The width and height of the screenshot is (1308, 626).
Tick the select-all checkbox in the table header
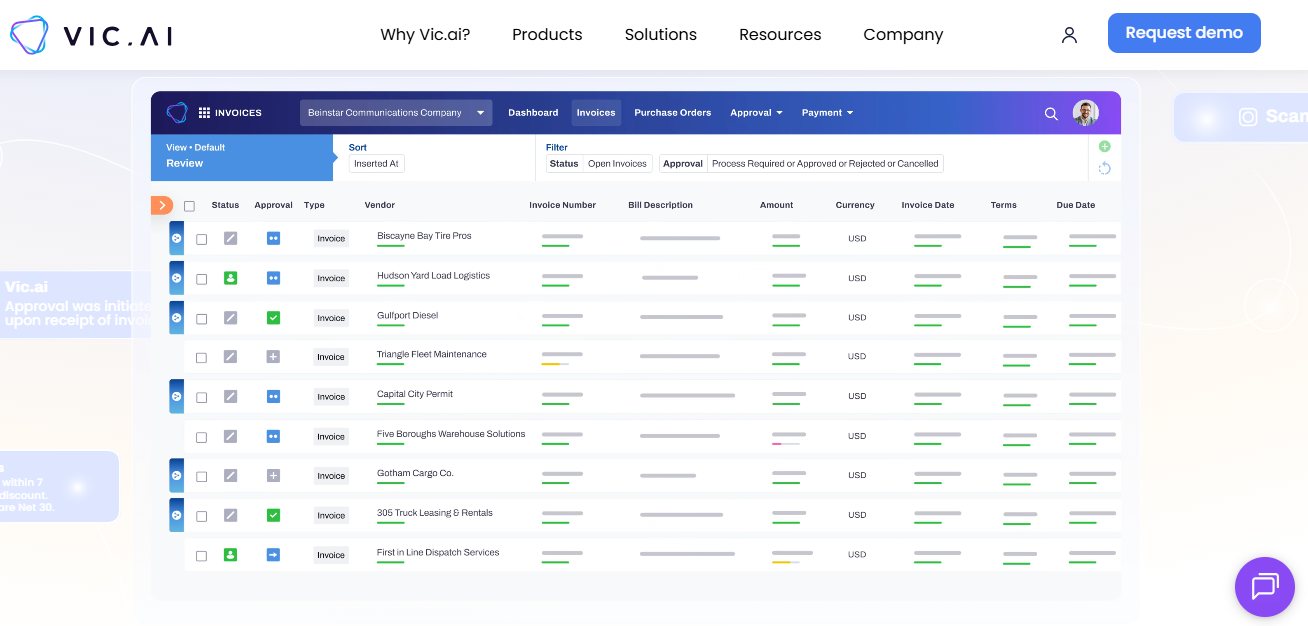[x=189, y=206]
